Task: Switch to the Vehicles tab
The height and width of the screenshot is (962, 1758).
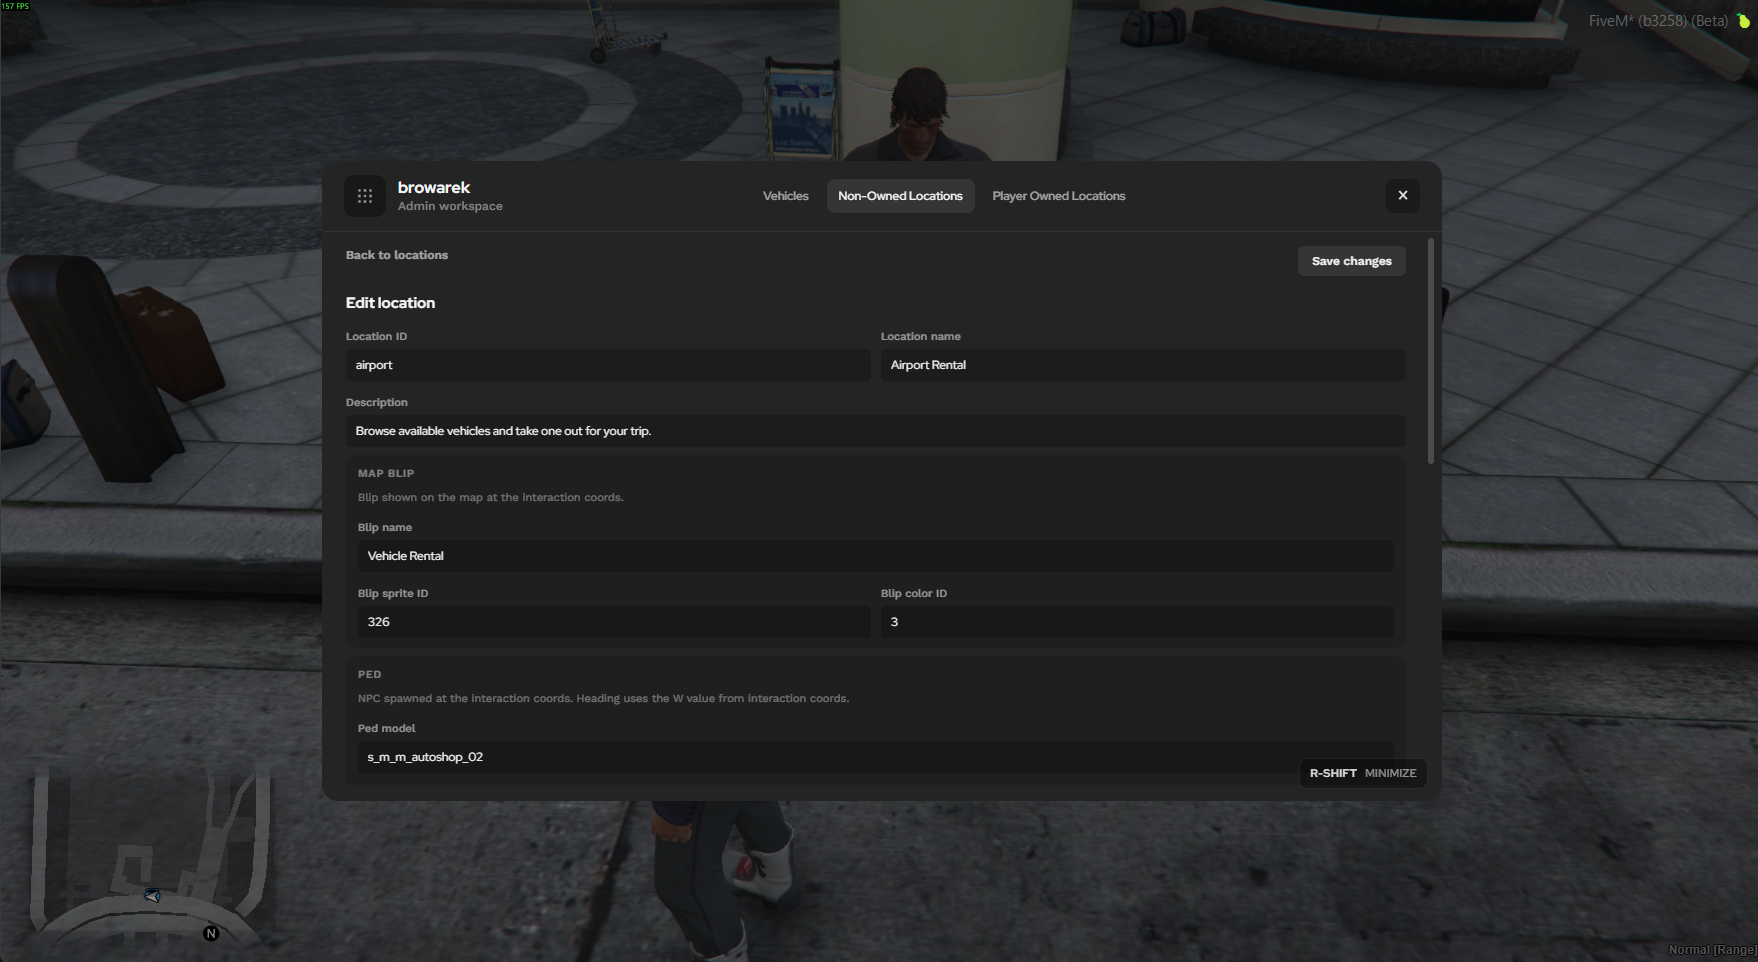Action: [785, 196]
